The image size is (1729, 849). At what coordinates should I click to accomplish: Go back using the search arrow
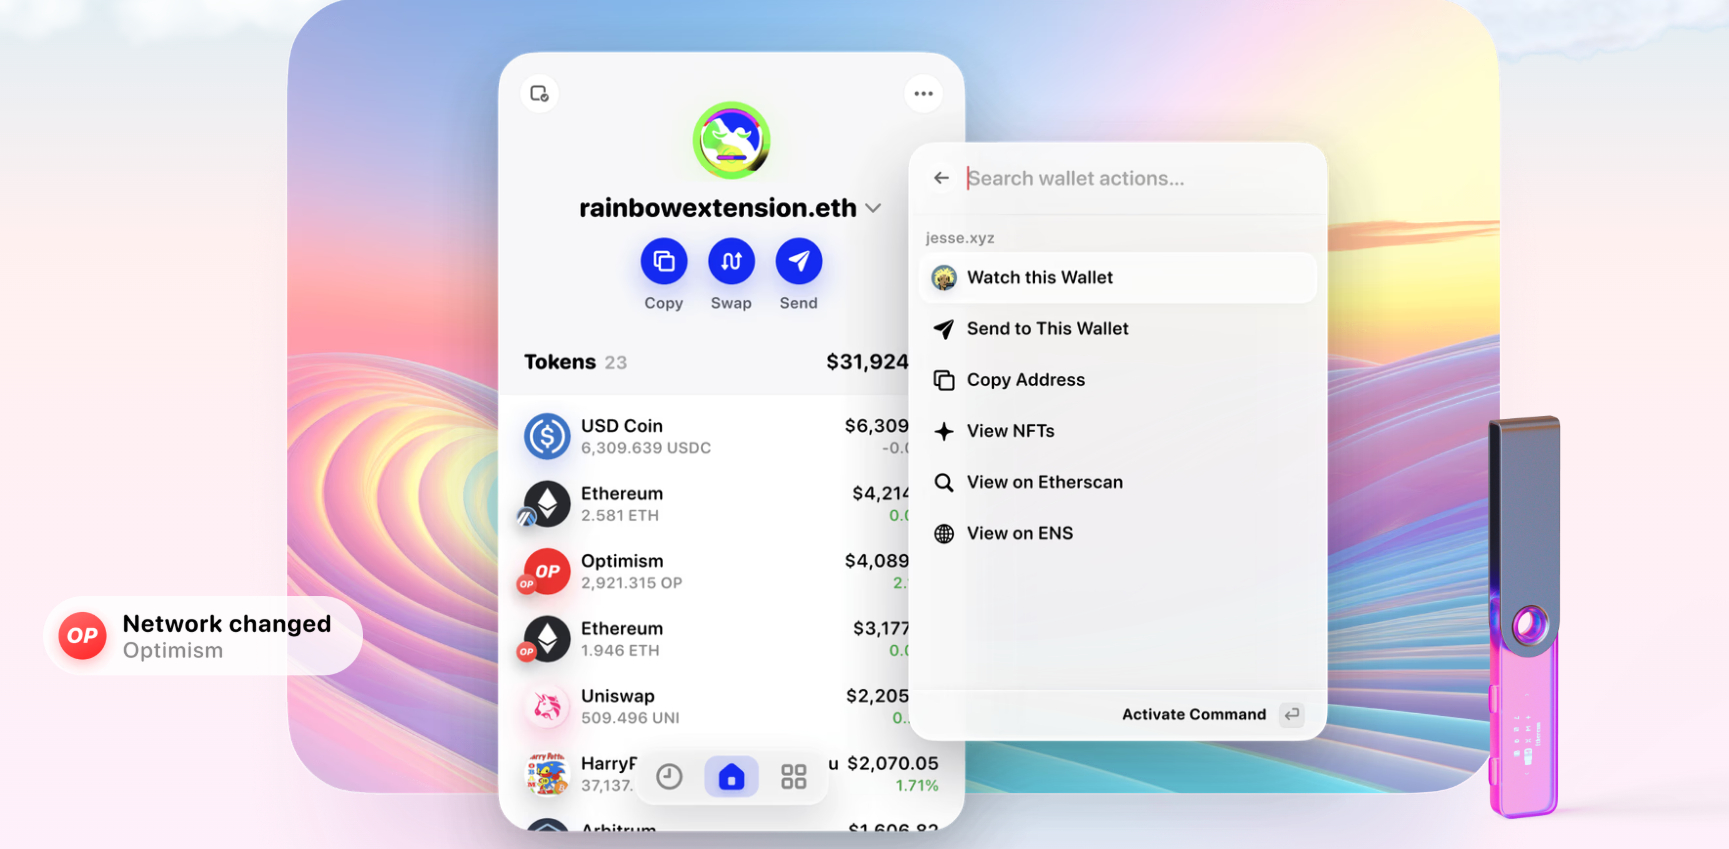(x=941, y=178)
